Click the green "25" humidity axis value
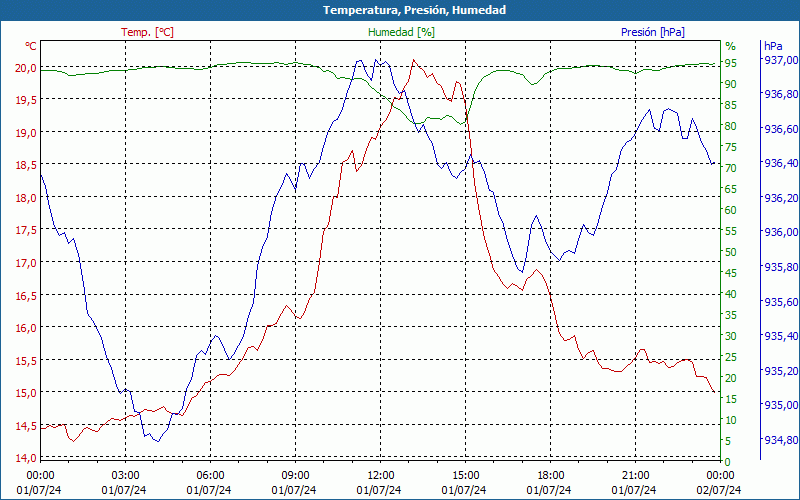 click(x=731, y=357)
